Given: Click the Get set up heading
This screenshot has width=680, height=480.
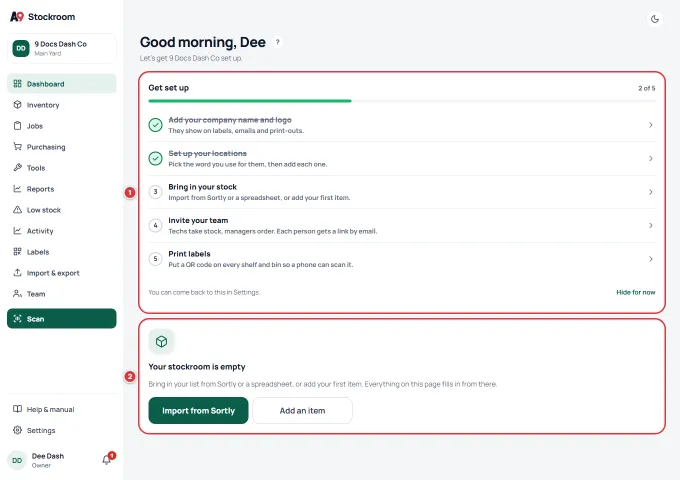Looking at the screenshot, I should 169,88.
